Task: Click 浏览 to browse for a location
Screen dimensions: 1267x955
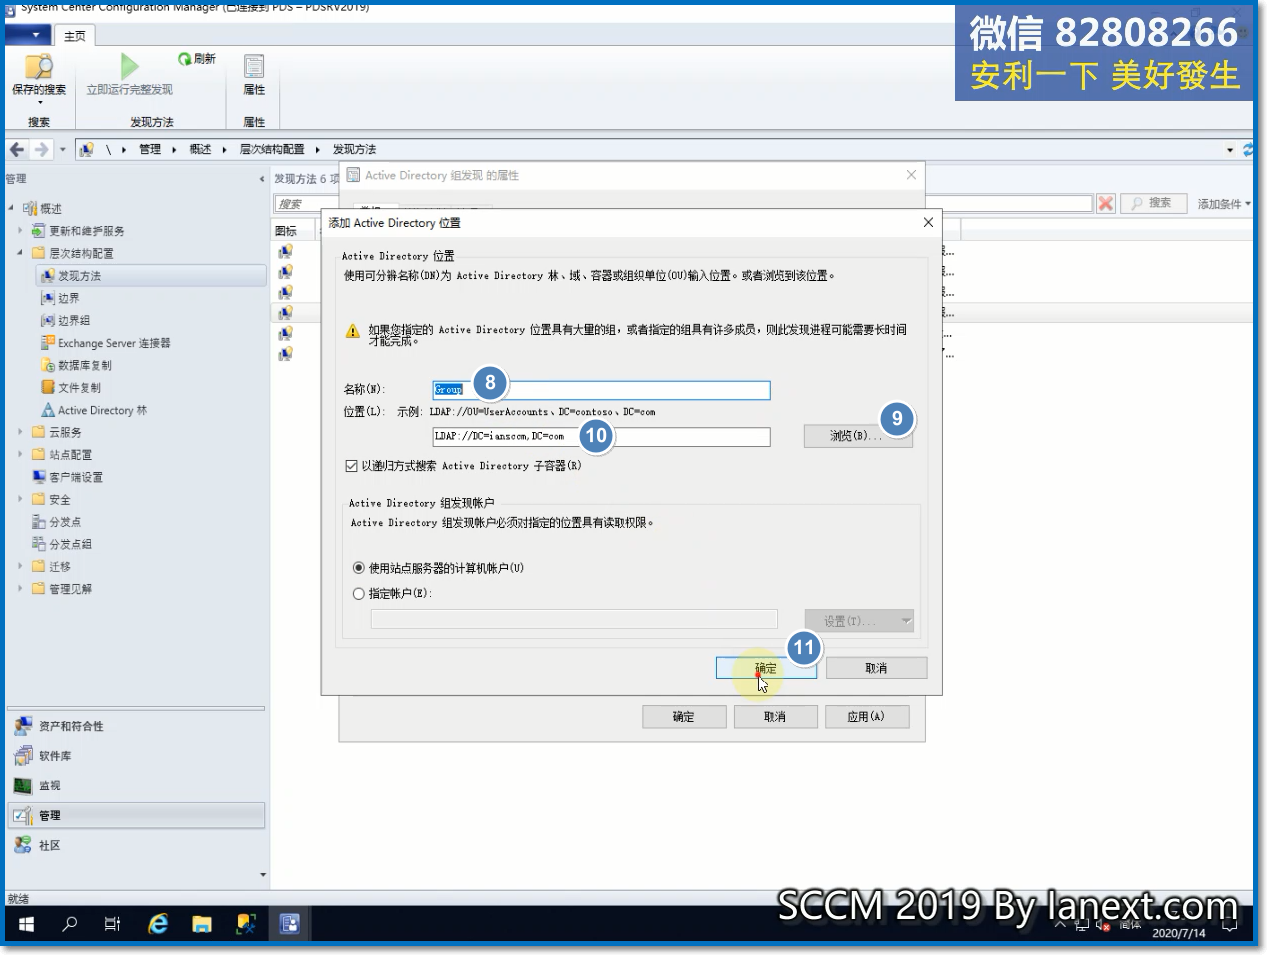Action: (857, 436)
